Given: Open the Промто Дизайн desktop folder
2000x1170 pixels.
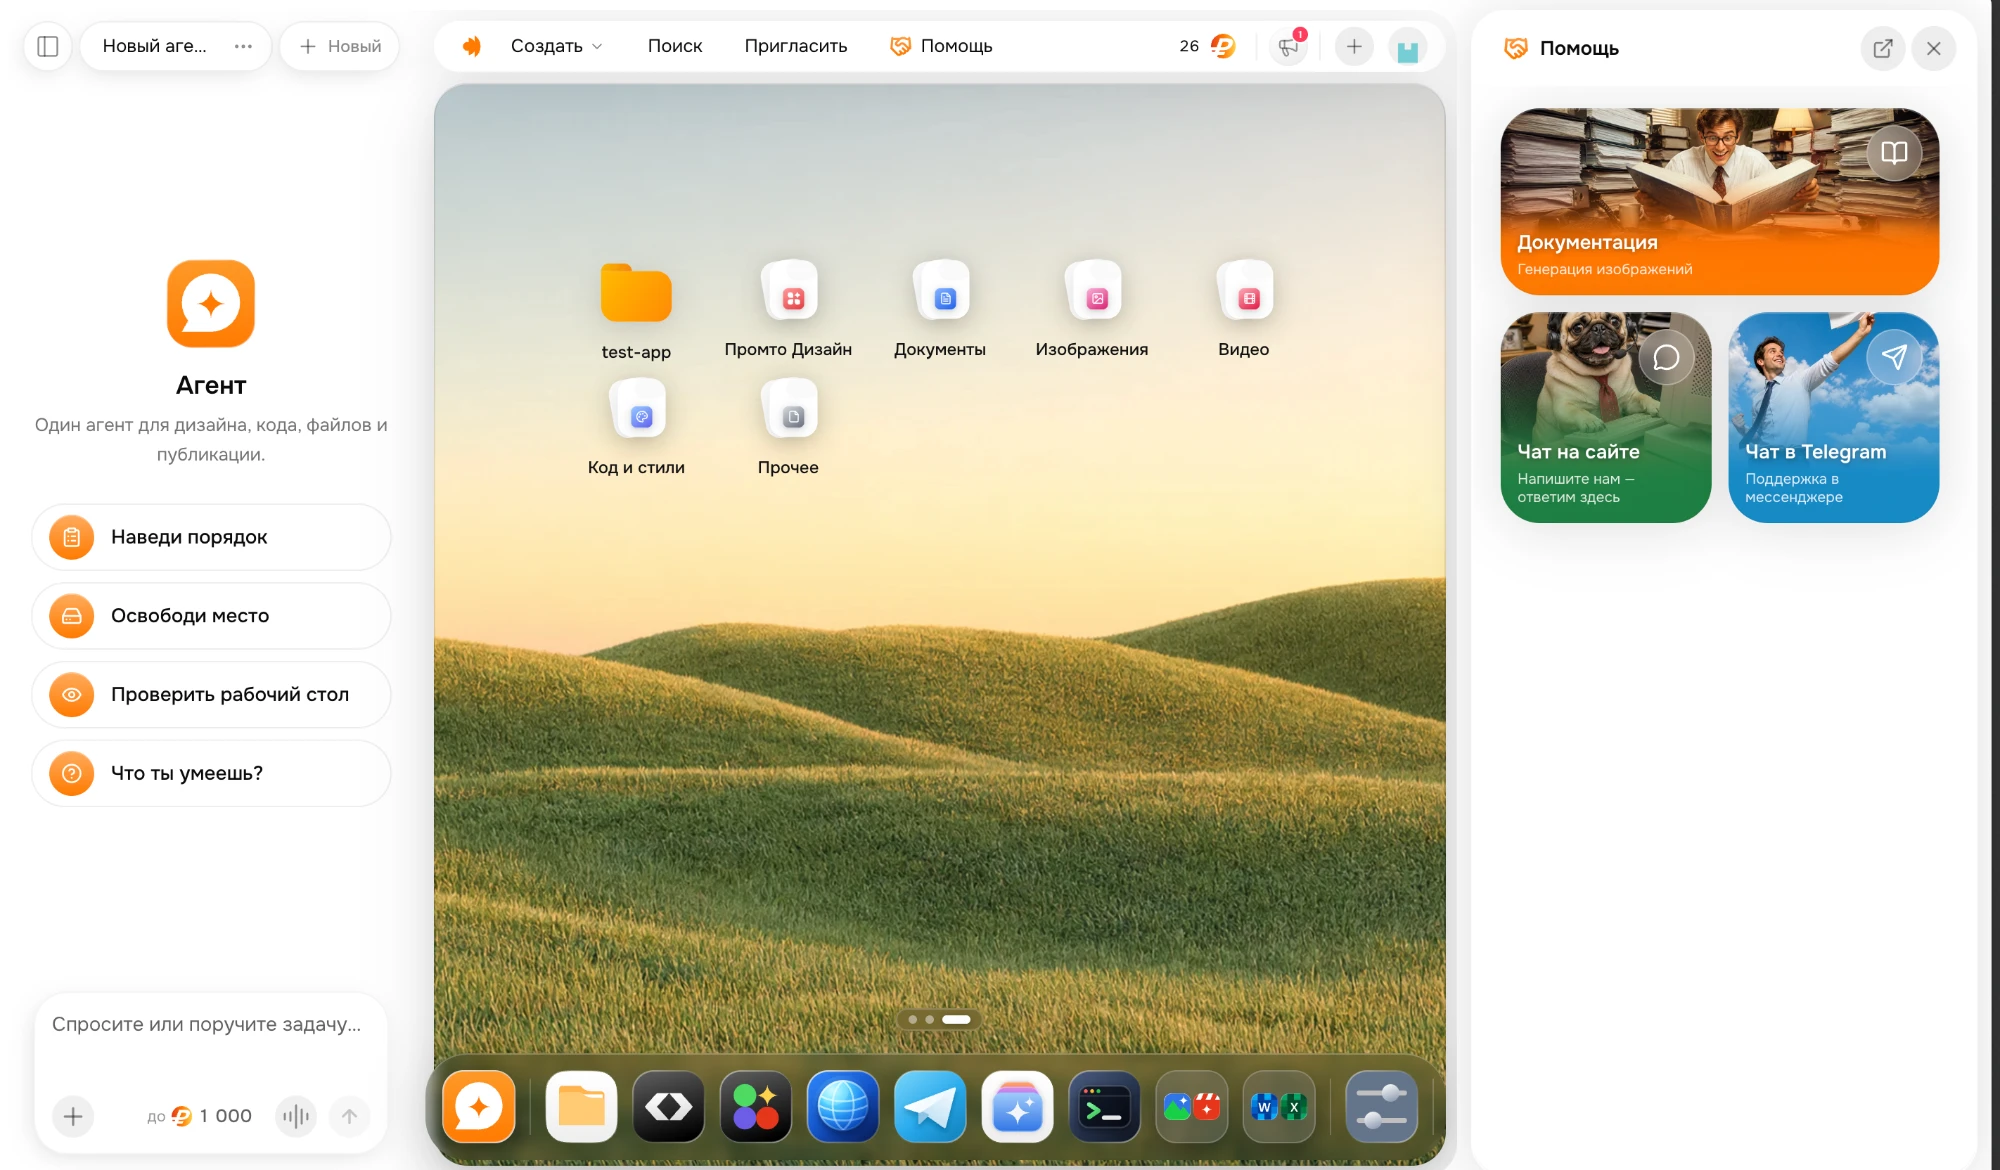Looking at the screenshot, I should click(788, 309).
